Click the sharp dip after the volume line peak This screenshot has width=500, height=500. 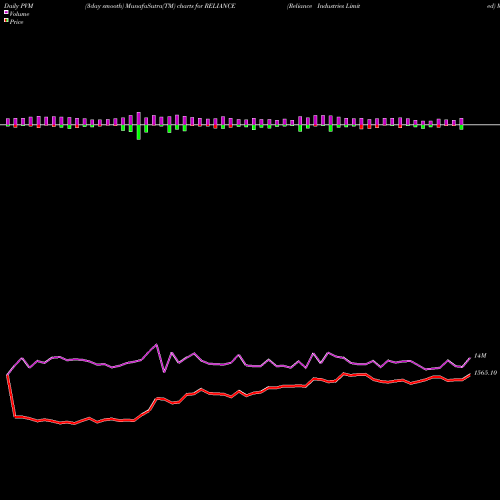pyautogui.click(x=164, y=372)
